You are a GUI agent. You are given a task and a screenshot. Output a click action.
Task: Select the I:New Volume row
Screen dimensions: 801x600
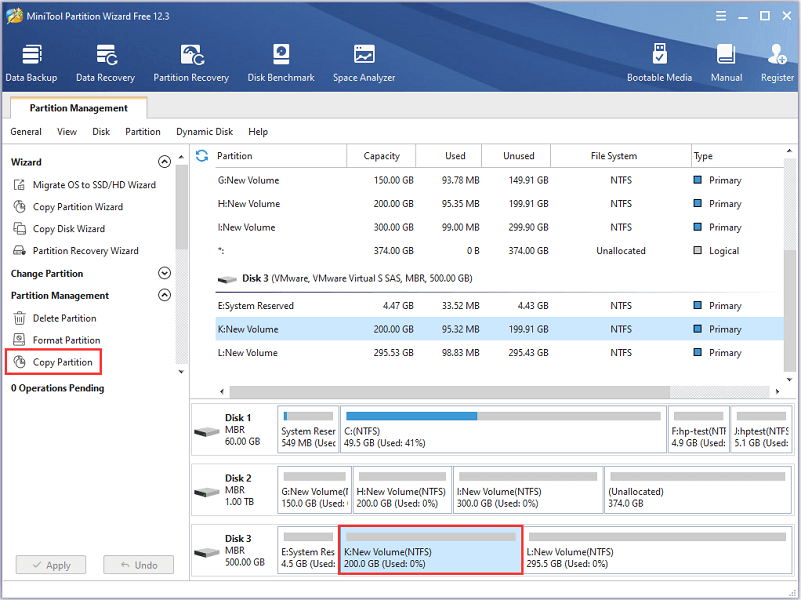(499, 227)
